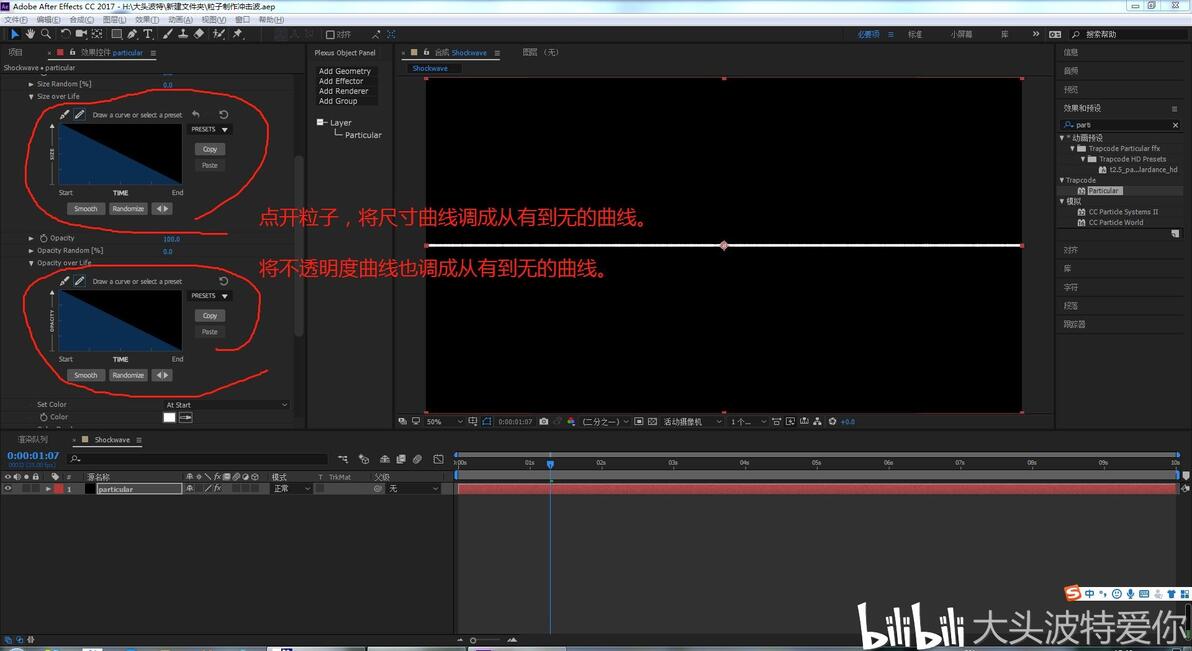Open the show channel color icon in viewer
Image resolution: width=1192 pixels, height=651 pixels.
(571, 421)
